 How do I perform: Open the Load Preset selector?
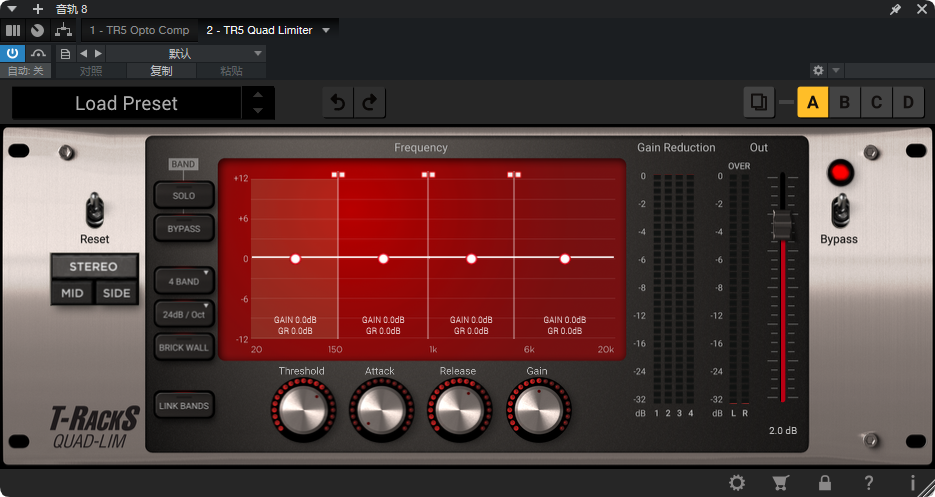(126, 103)
